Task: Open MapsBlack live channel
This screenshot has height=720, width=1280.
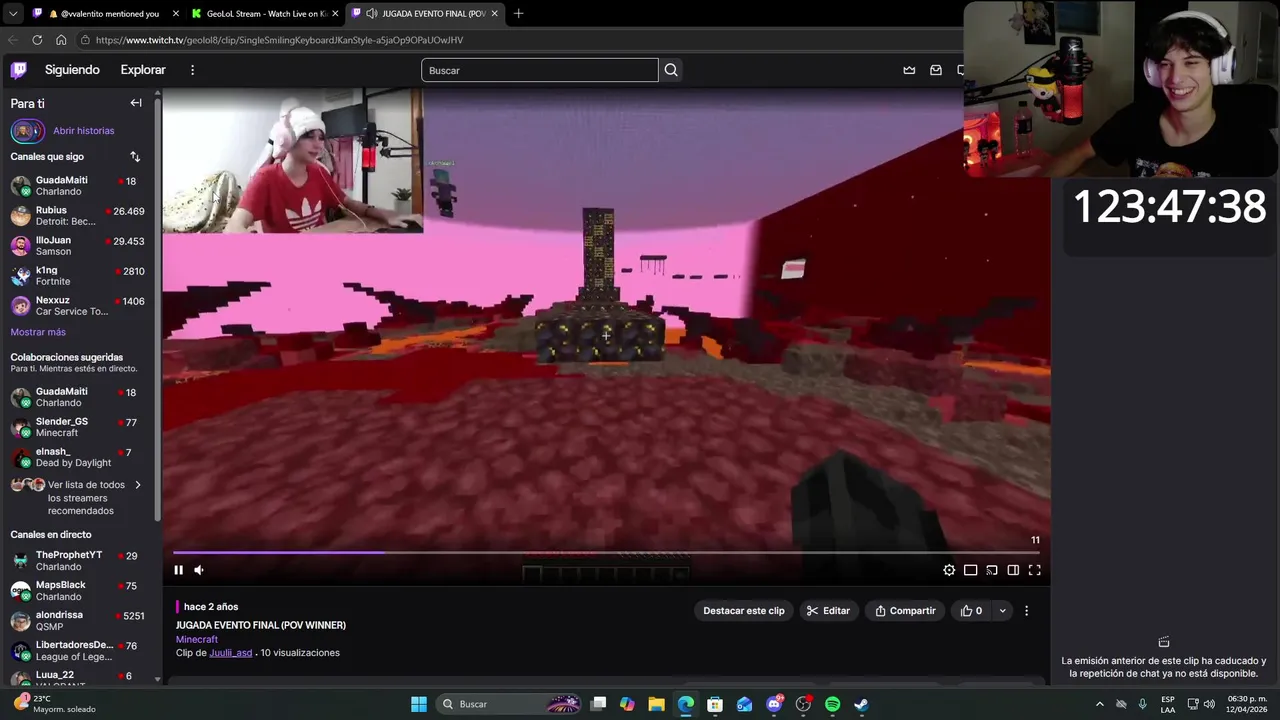Action: [x=78, y=590]
